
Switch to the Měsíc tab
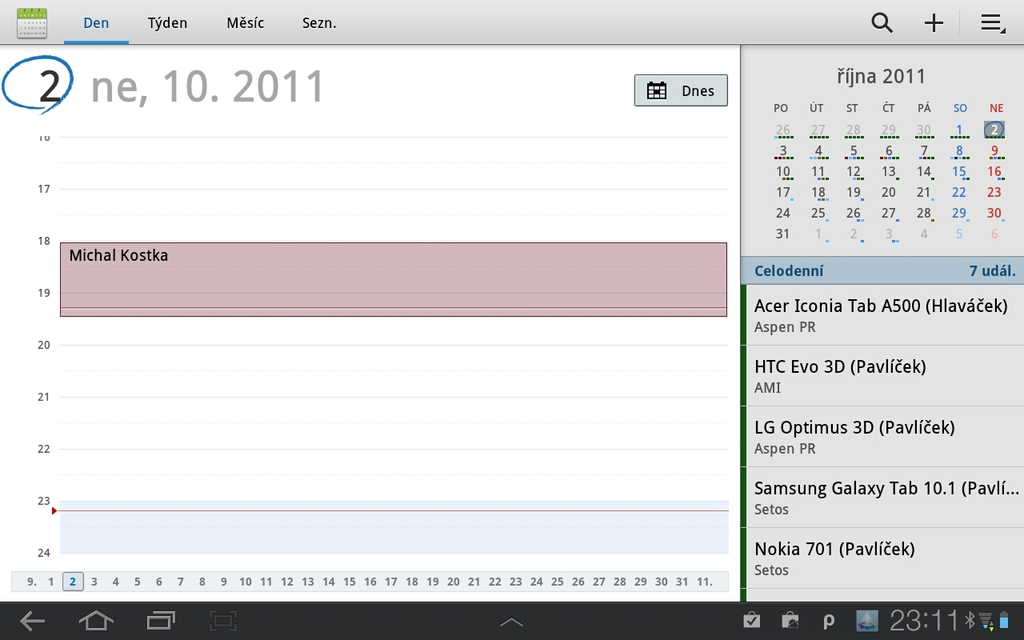tap(244, 22)
